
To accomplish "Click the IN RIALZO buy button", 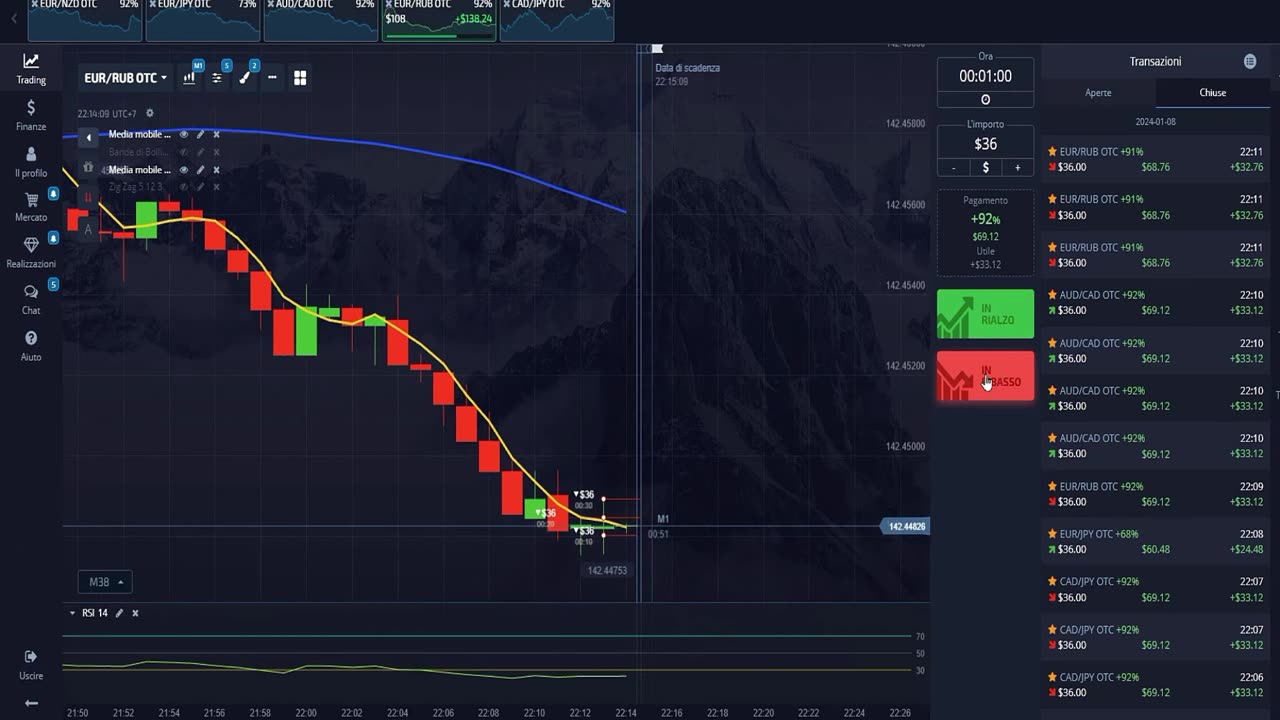I will (x=985, y=314).
